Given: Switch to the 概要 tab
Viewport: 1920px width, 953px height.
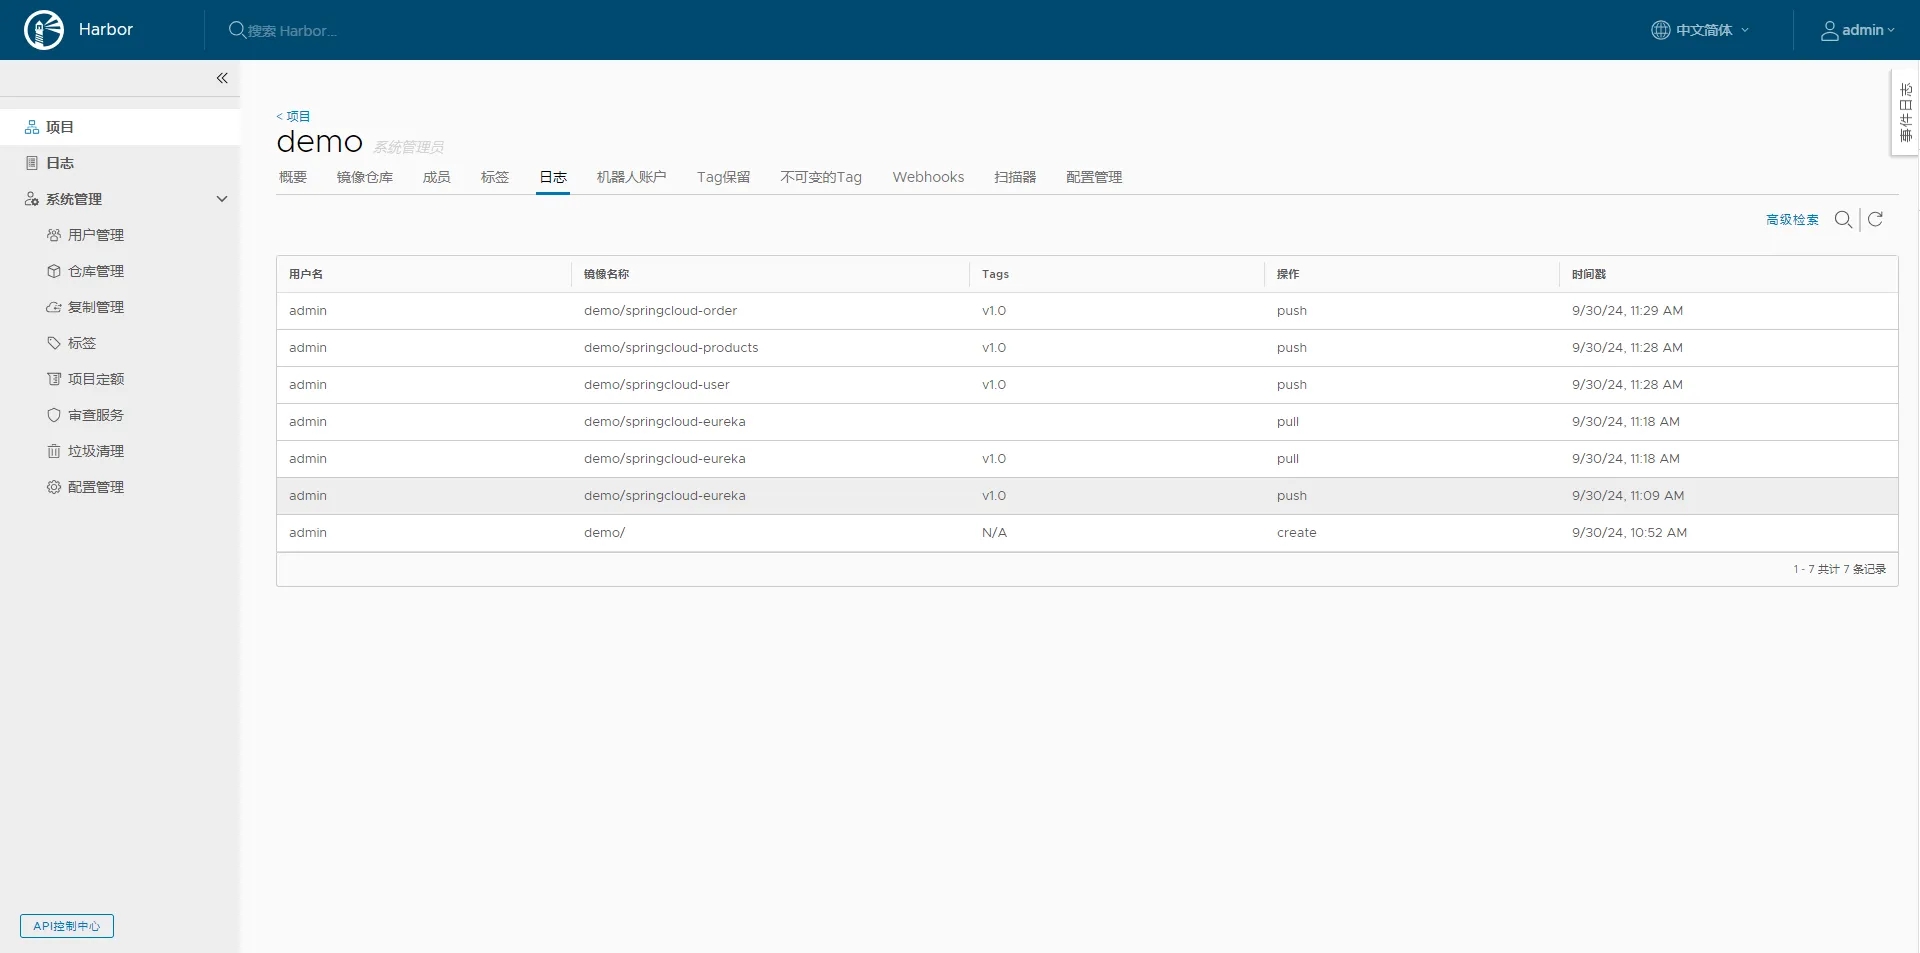Looking at the screenshot, I should coord(293,177).
